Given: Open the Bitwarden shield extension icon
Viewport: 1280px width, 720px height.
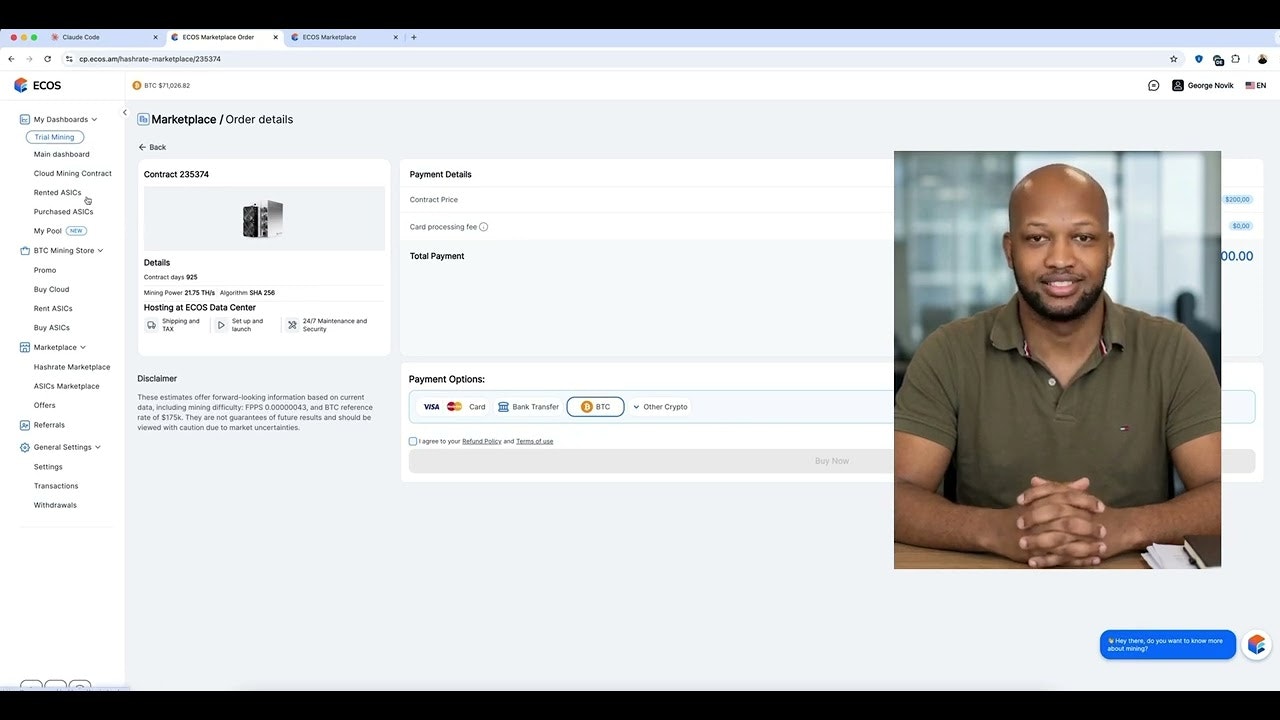Looking at the screenshot, I should (1199, 59).
